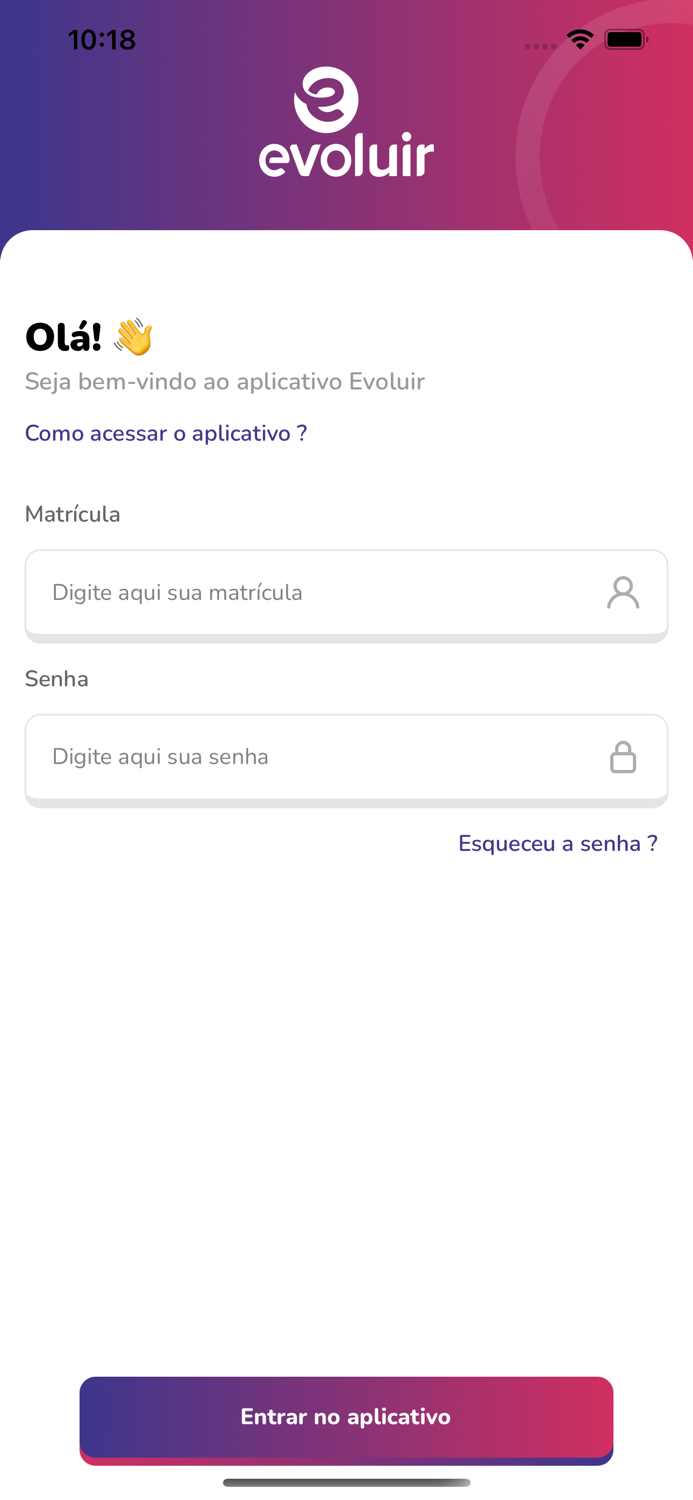The image size is (693, 1500).
Task: Tap the Wi-Fi status icon
Action: coord(579,39)
